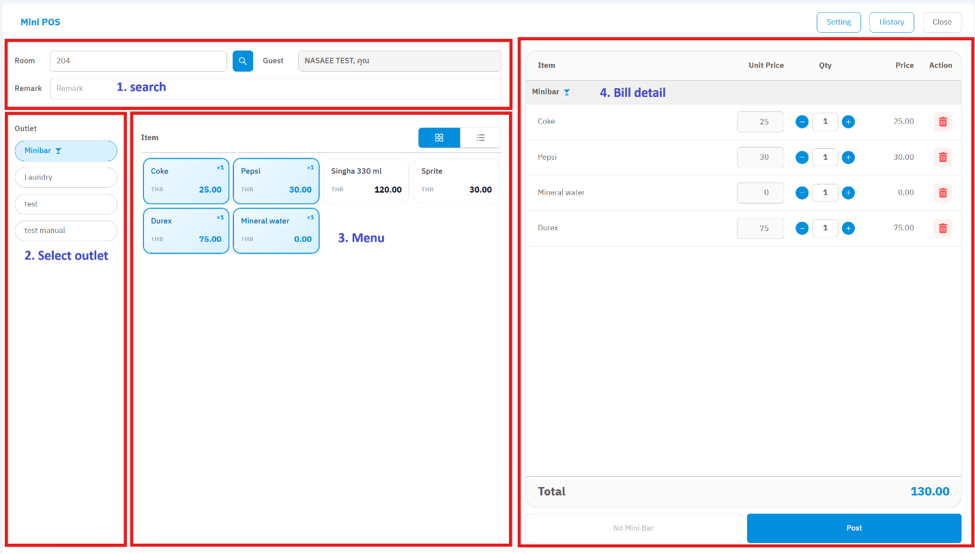Trash the Durex bill entry
975x554 pixels.
click(x=943, y=228)
